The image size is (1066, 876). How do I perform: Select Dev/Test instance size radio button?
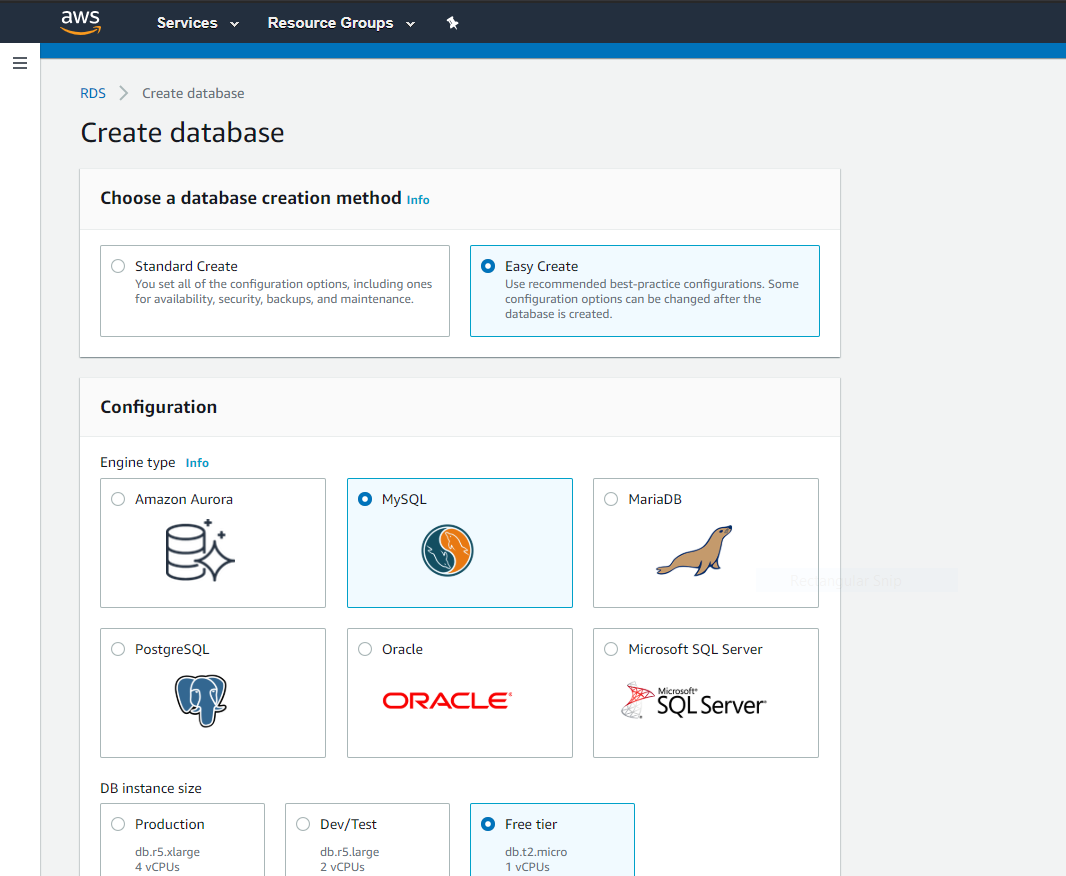[303, 824]
